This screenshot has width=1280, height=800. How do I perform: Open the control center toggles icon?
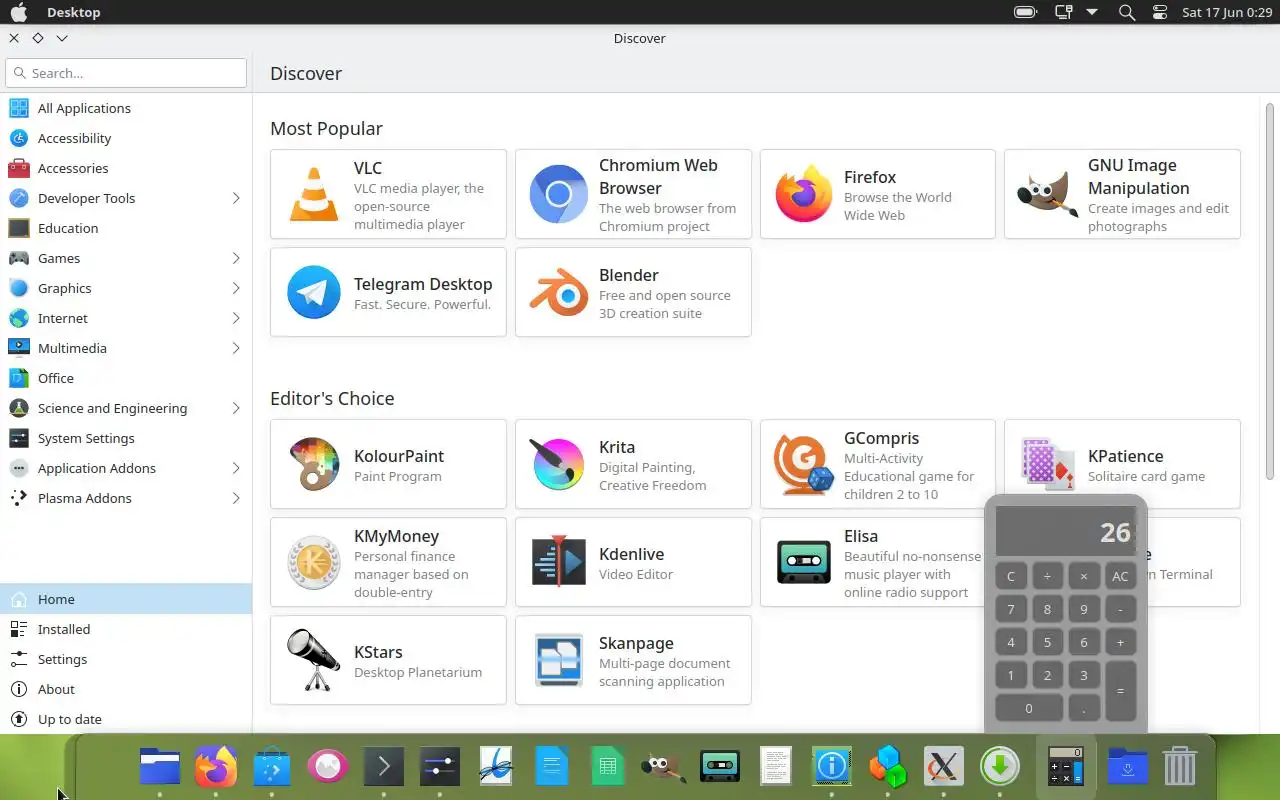[1160, 12]
